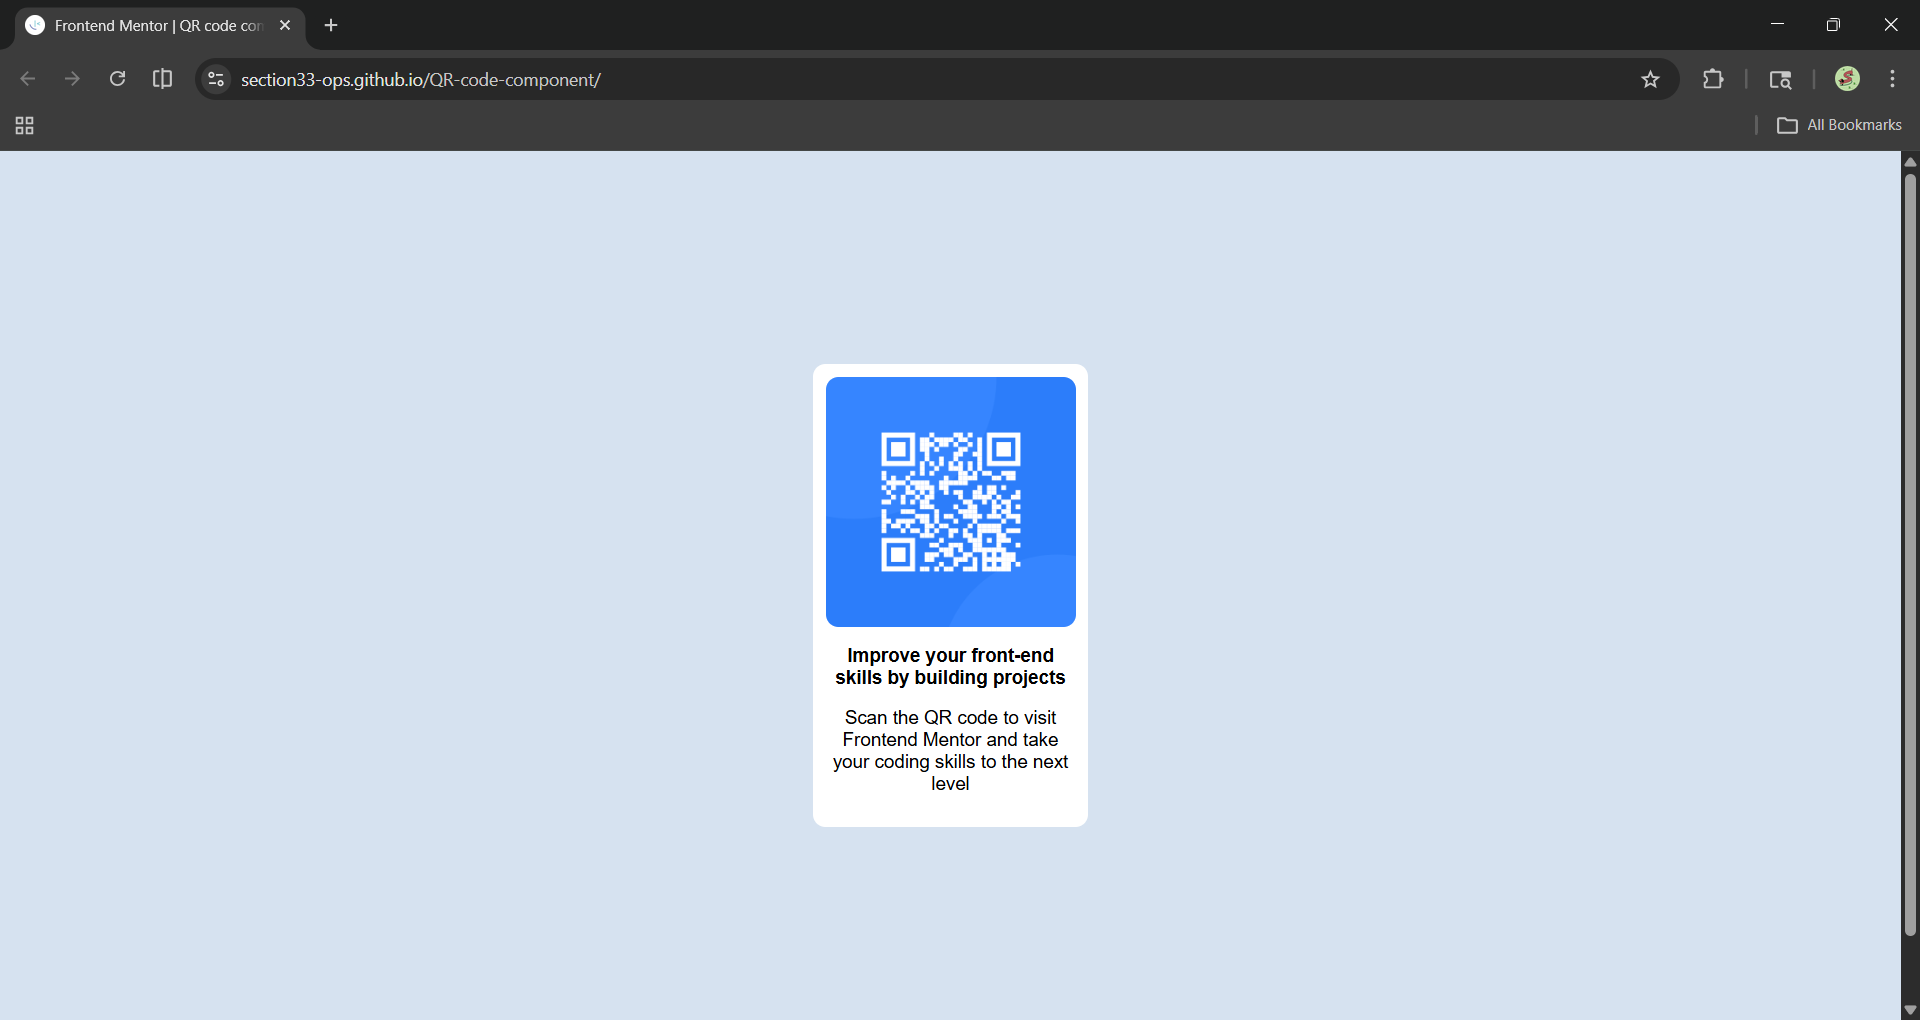Click the browser back navigation arrow
Image resolution: width=1920 pixels, height=1020 pixels.
[27, 79]
